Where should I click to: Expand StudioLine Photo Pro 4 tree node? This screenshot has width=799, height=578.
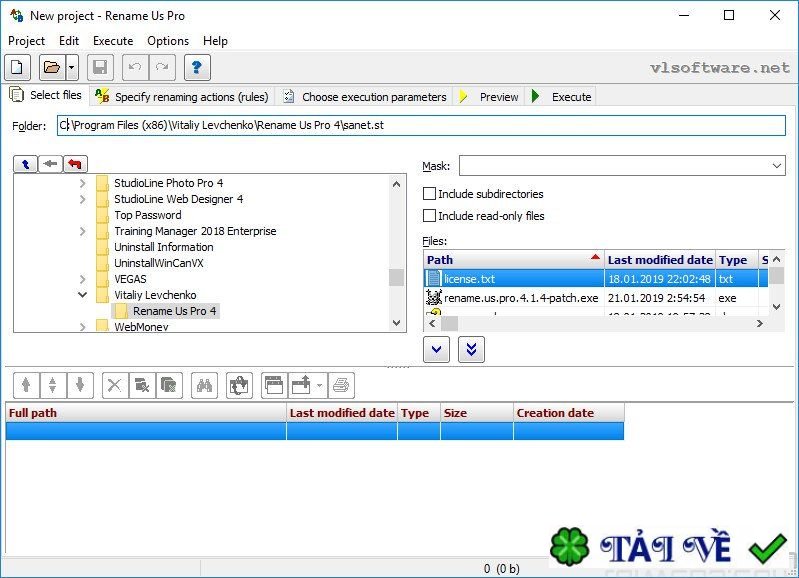coord(83,183)
